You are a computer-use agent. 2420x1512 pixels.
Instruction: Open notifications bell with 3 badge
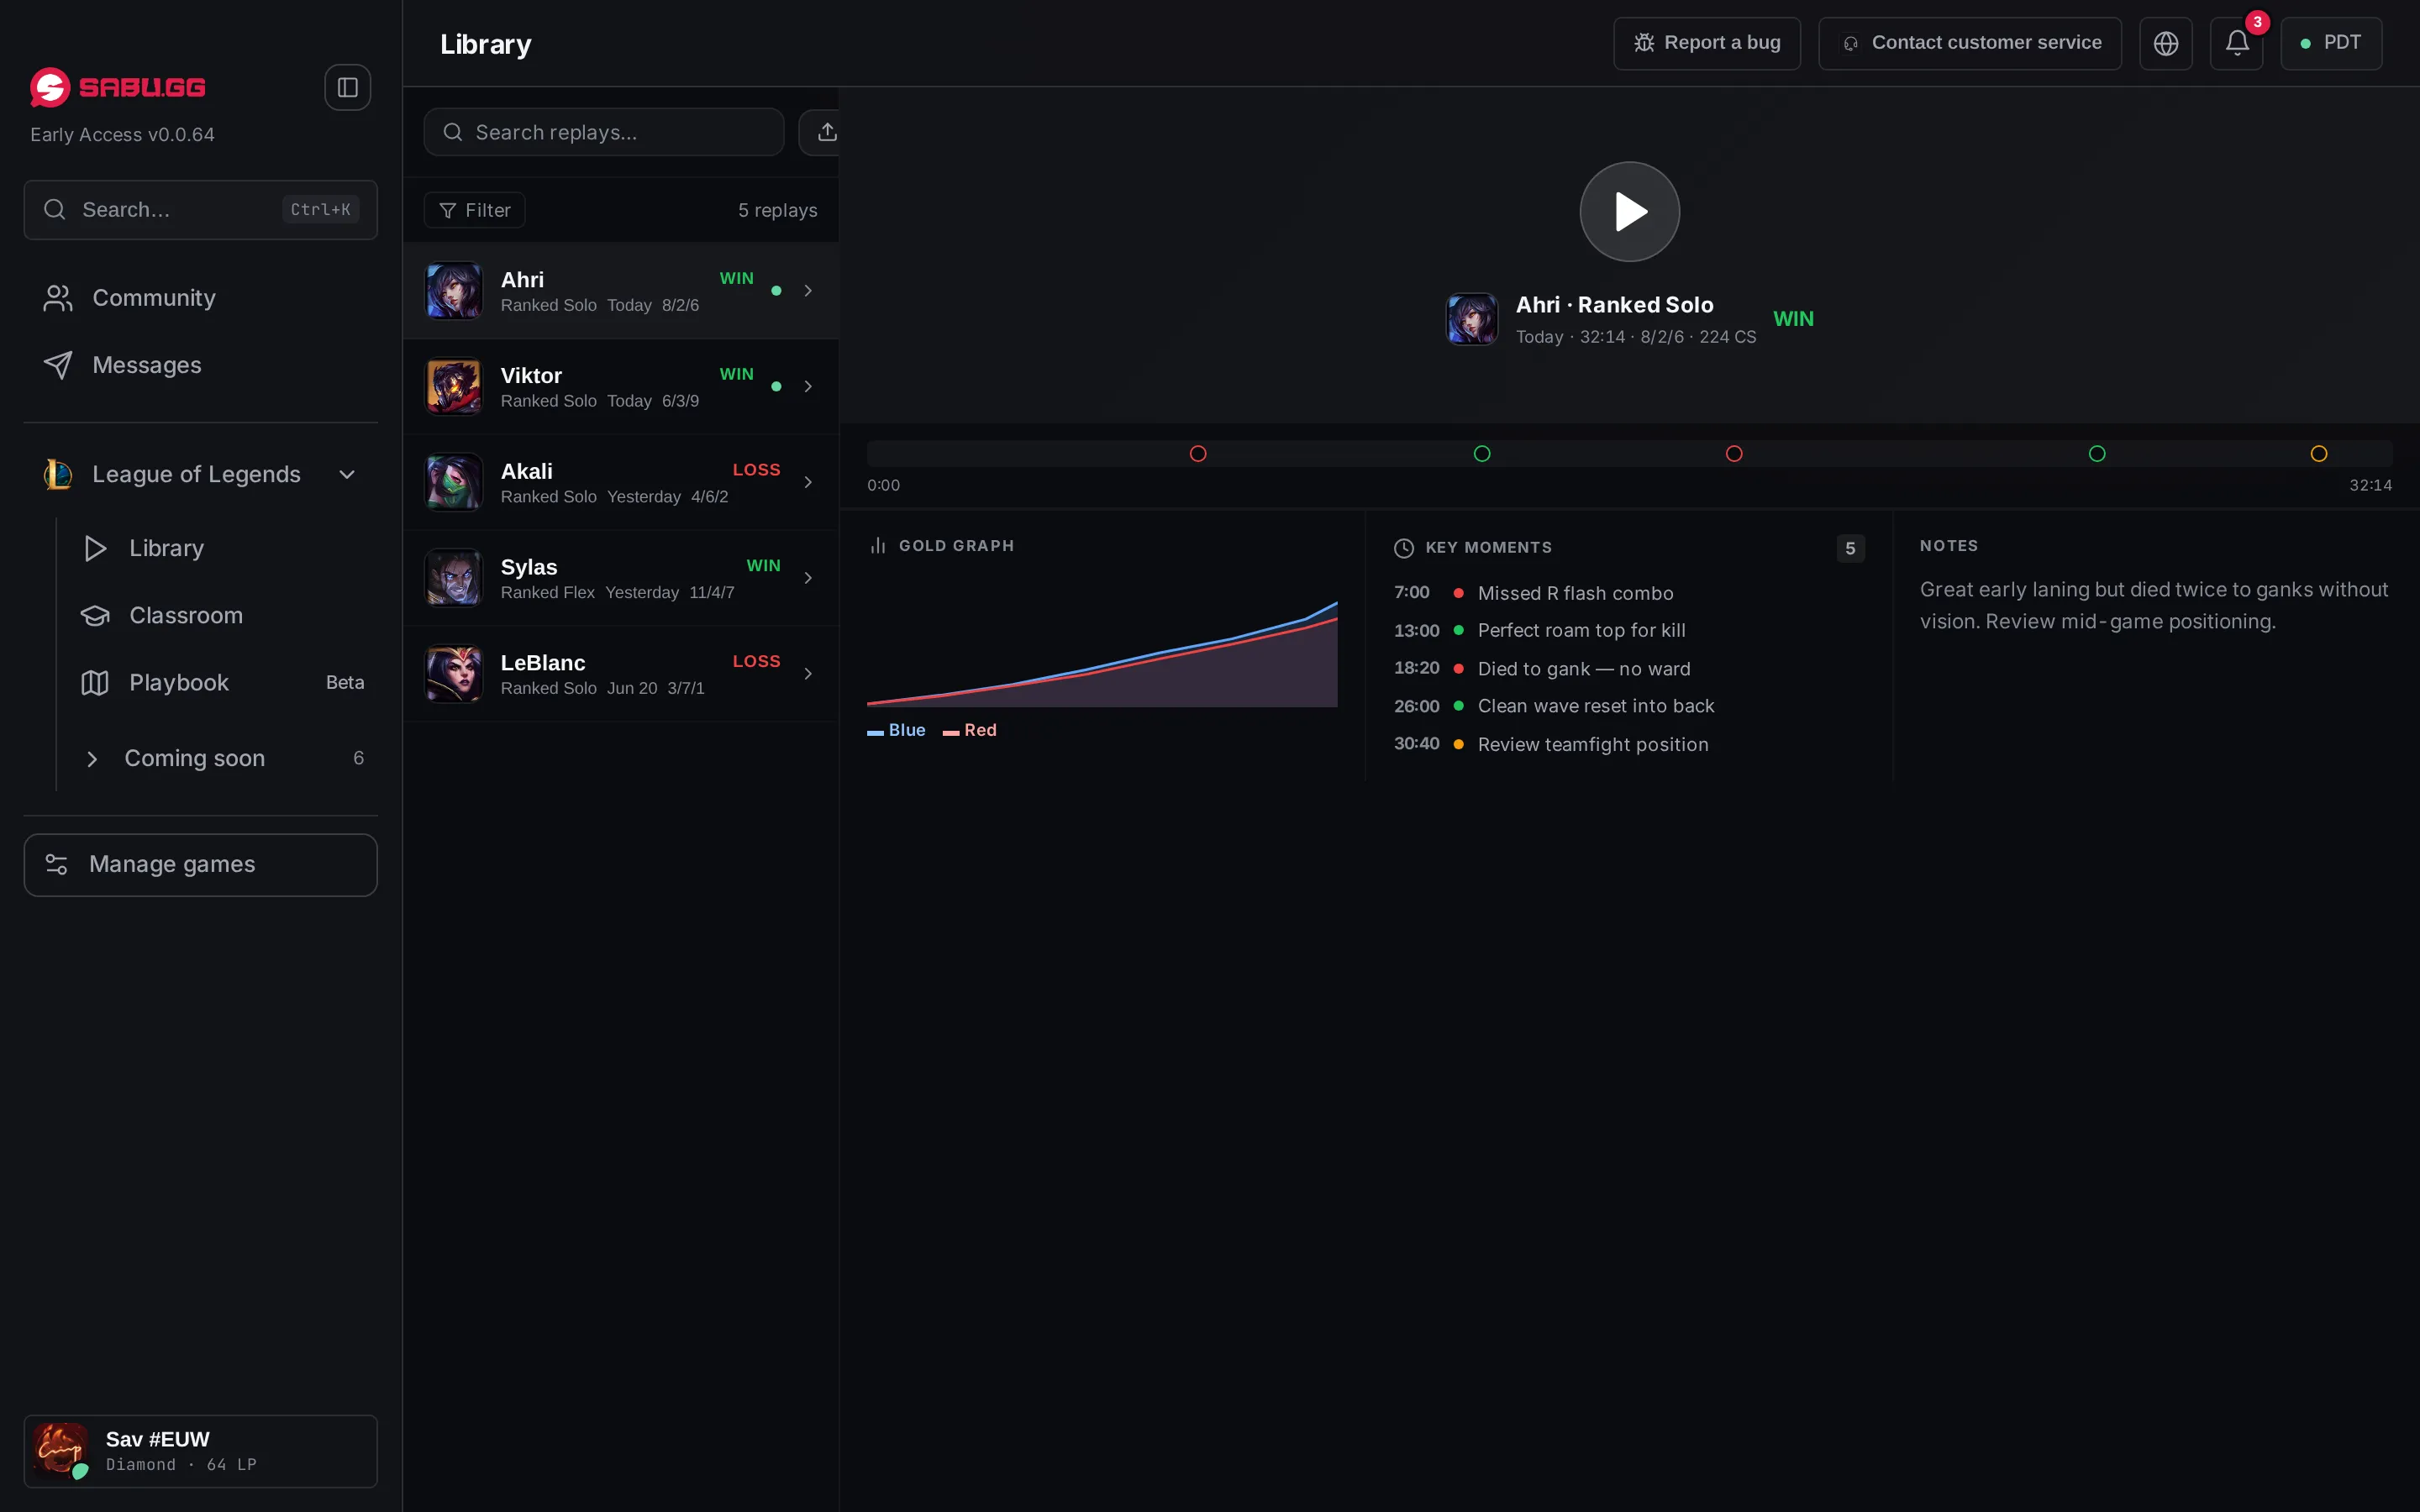[x=2236, y=43]
